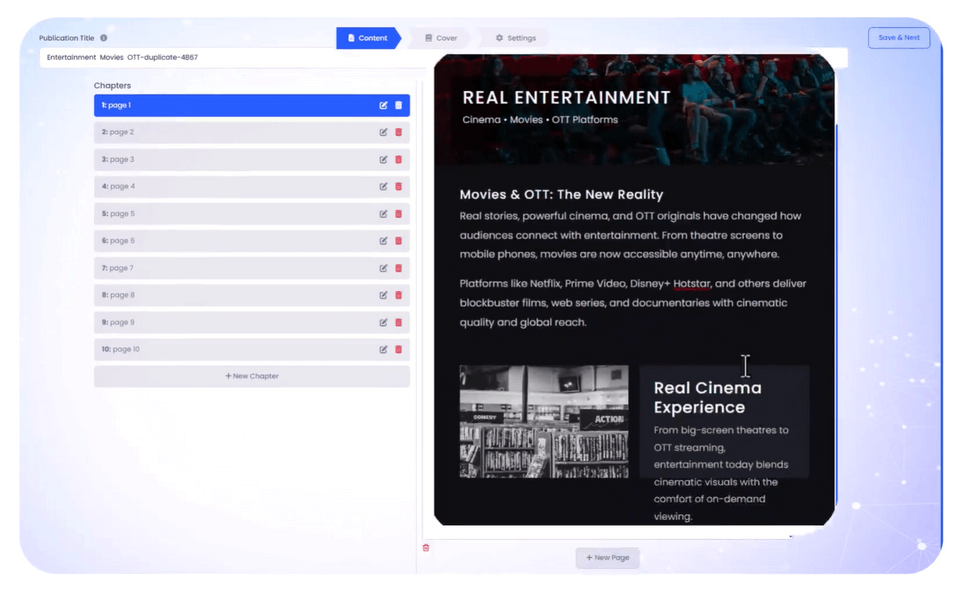Remove page 3 chapter via trash icon
The image size is (960, 590).
[x=399, y=160]
